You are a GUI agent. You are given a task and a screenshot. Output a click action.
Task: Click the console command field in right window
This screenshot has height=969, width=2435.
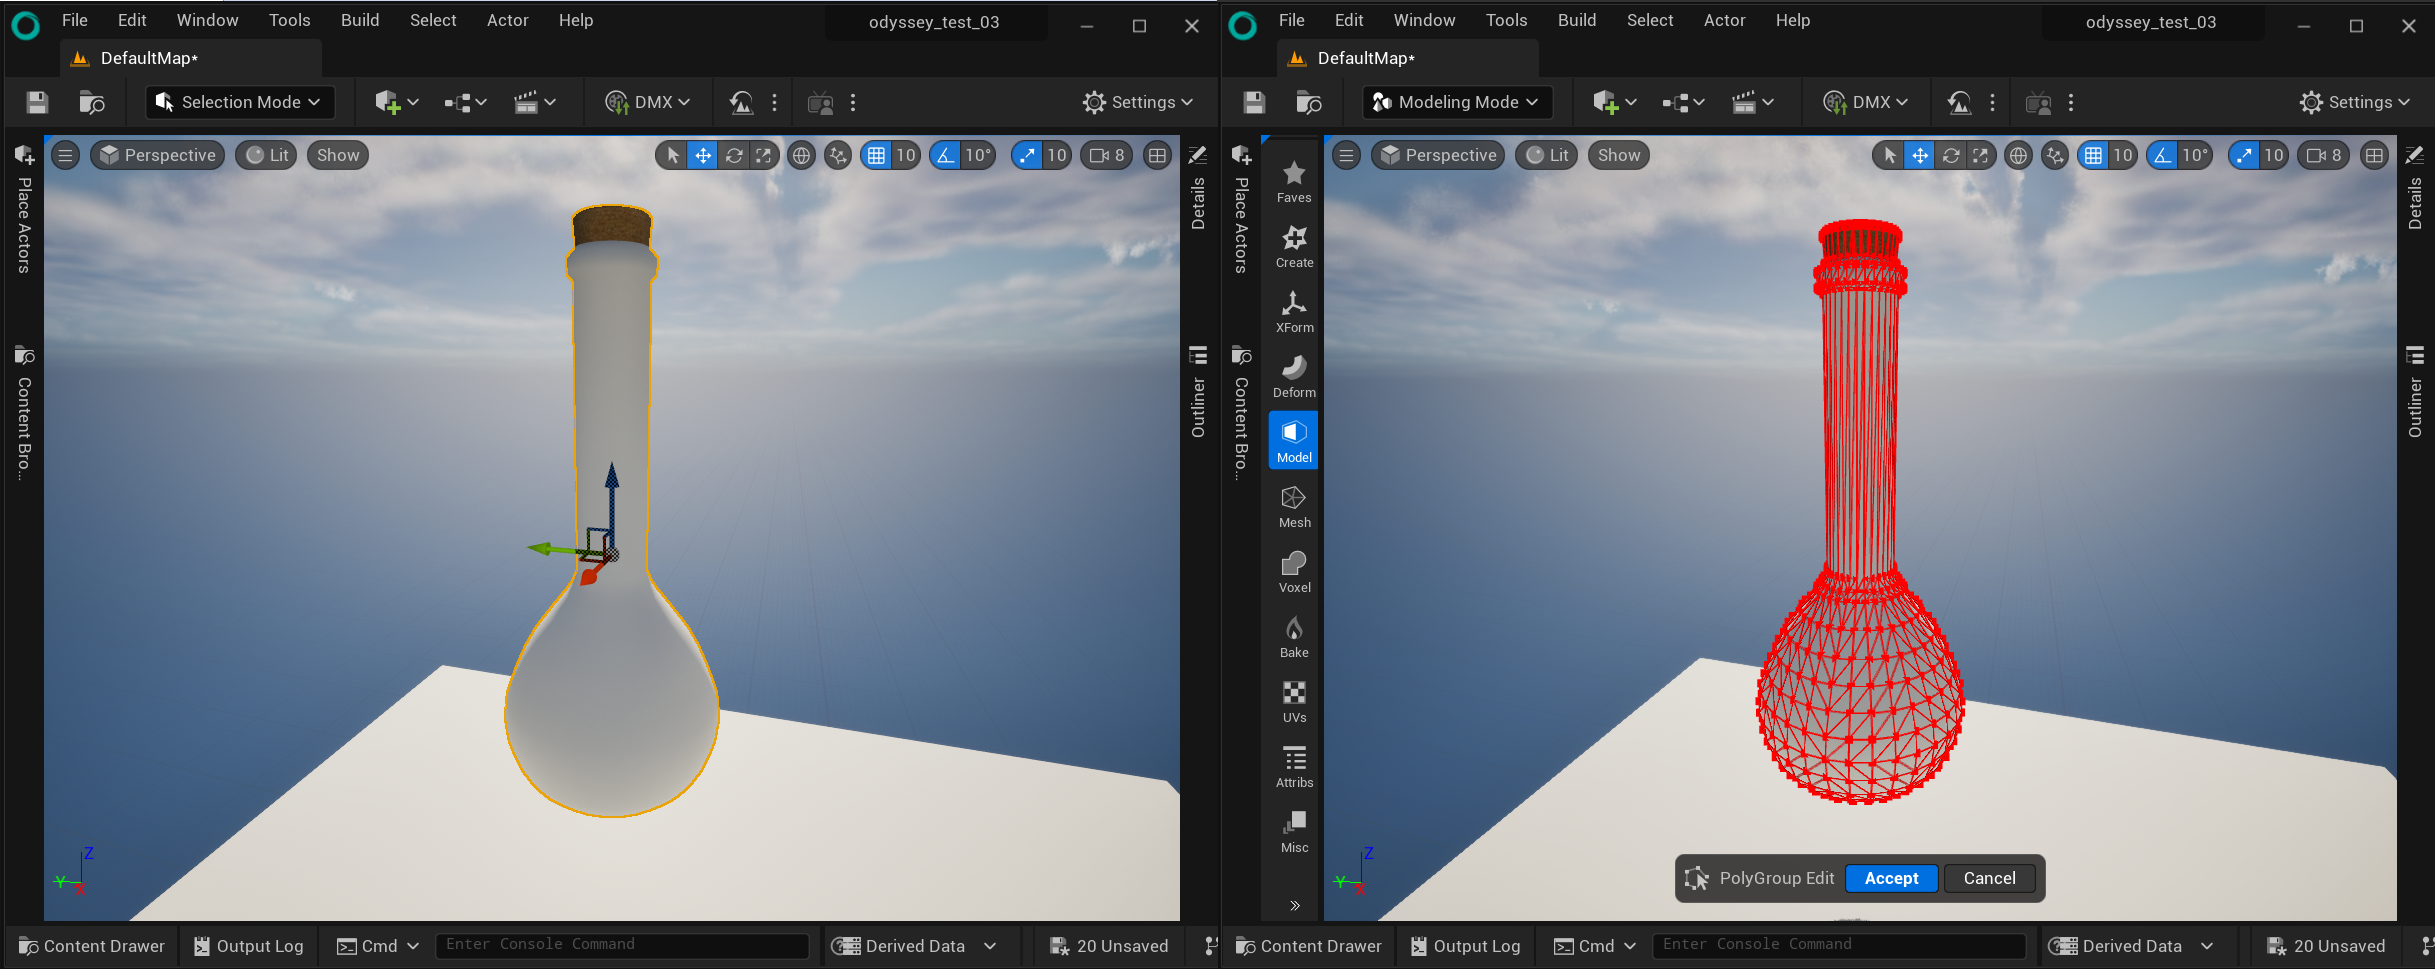[1838, 945]
